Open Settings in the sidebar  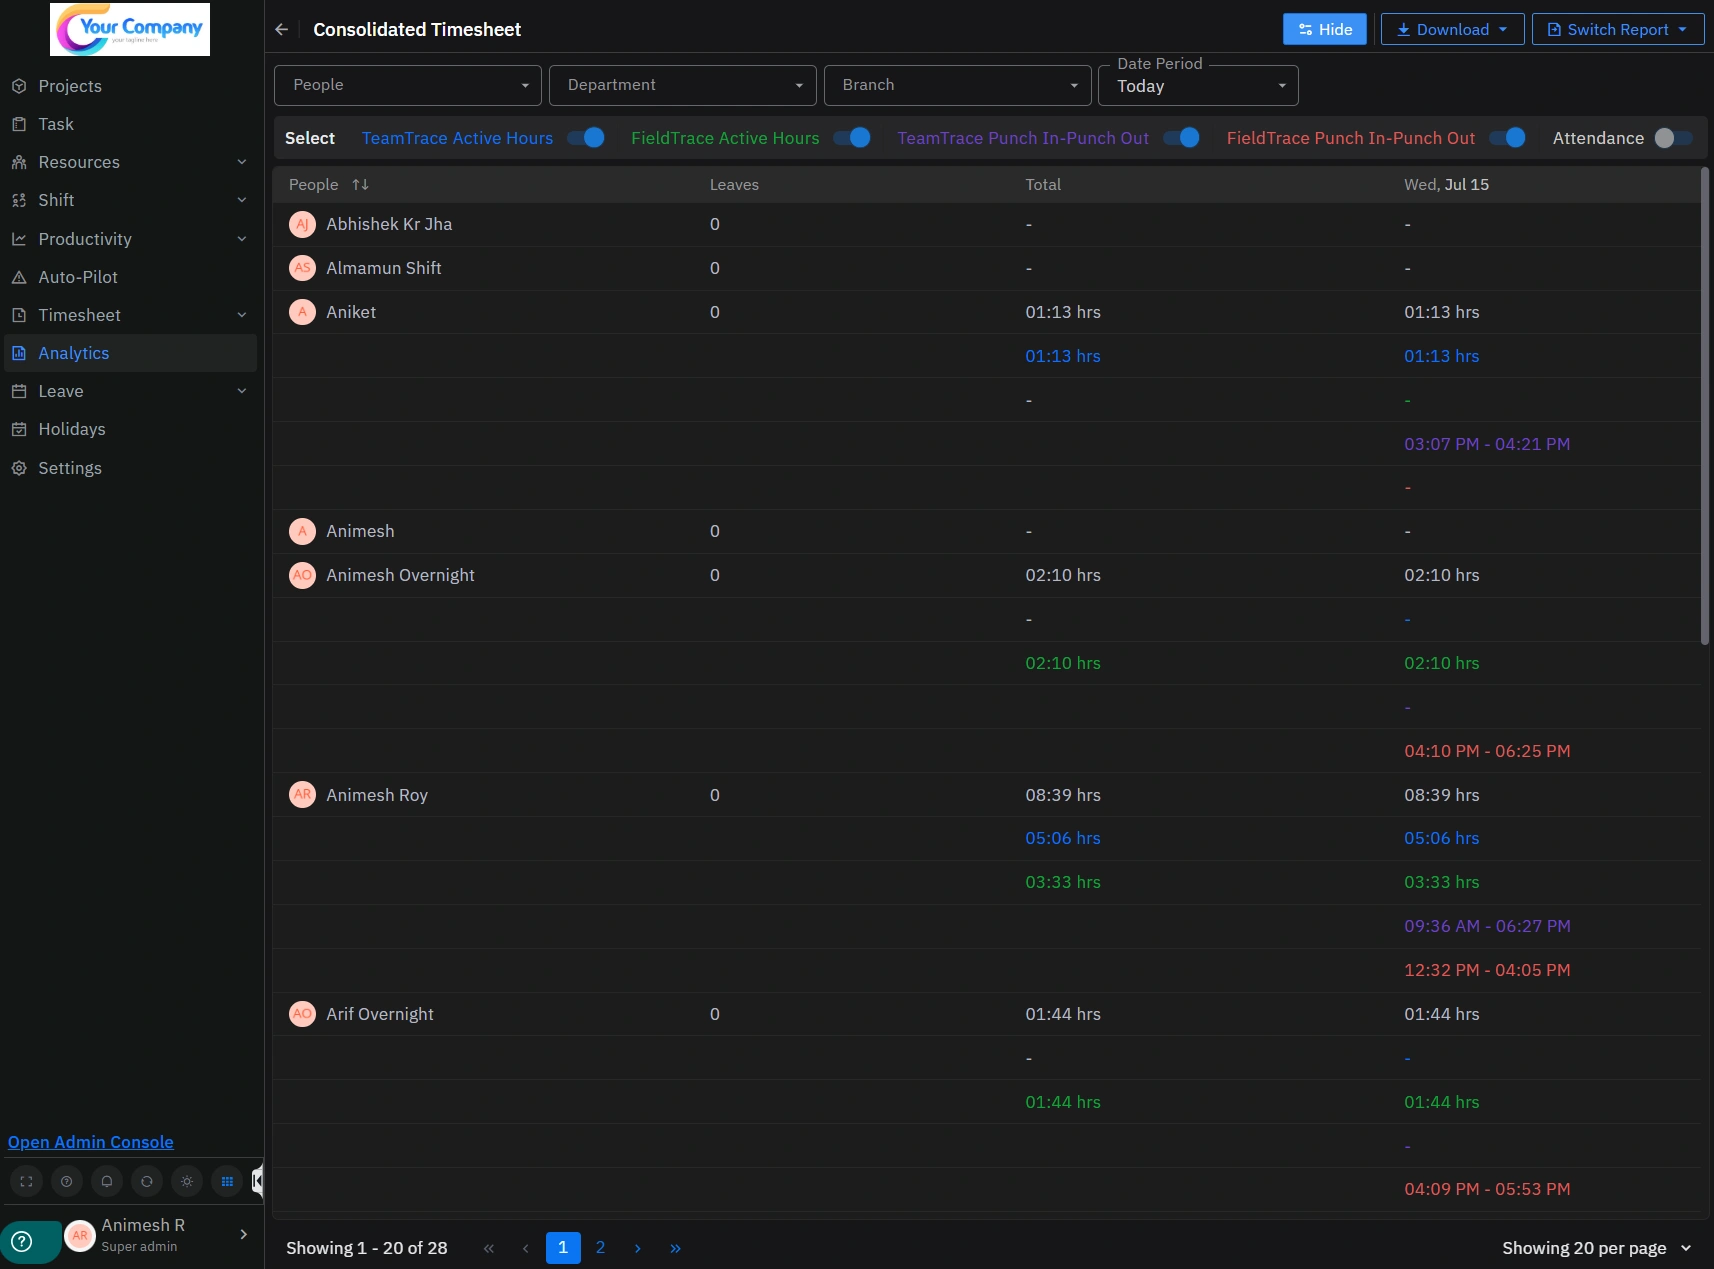[x=130, y=468]
